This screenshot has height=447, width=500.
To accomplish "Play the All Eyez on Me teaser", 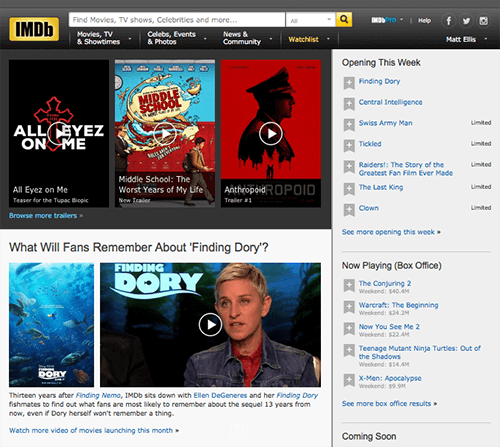I will 59,134.
